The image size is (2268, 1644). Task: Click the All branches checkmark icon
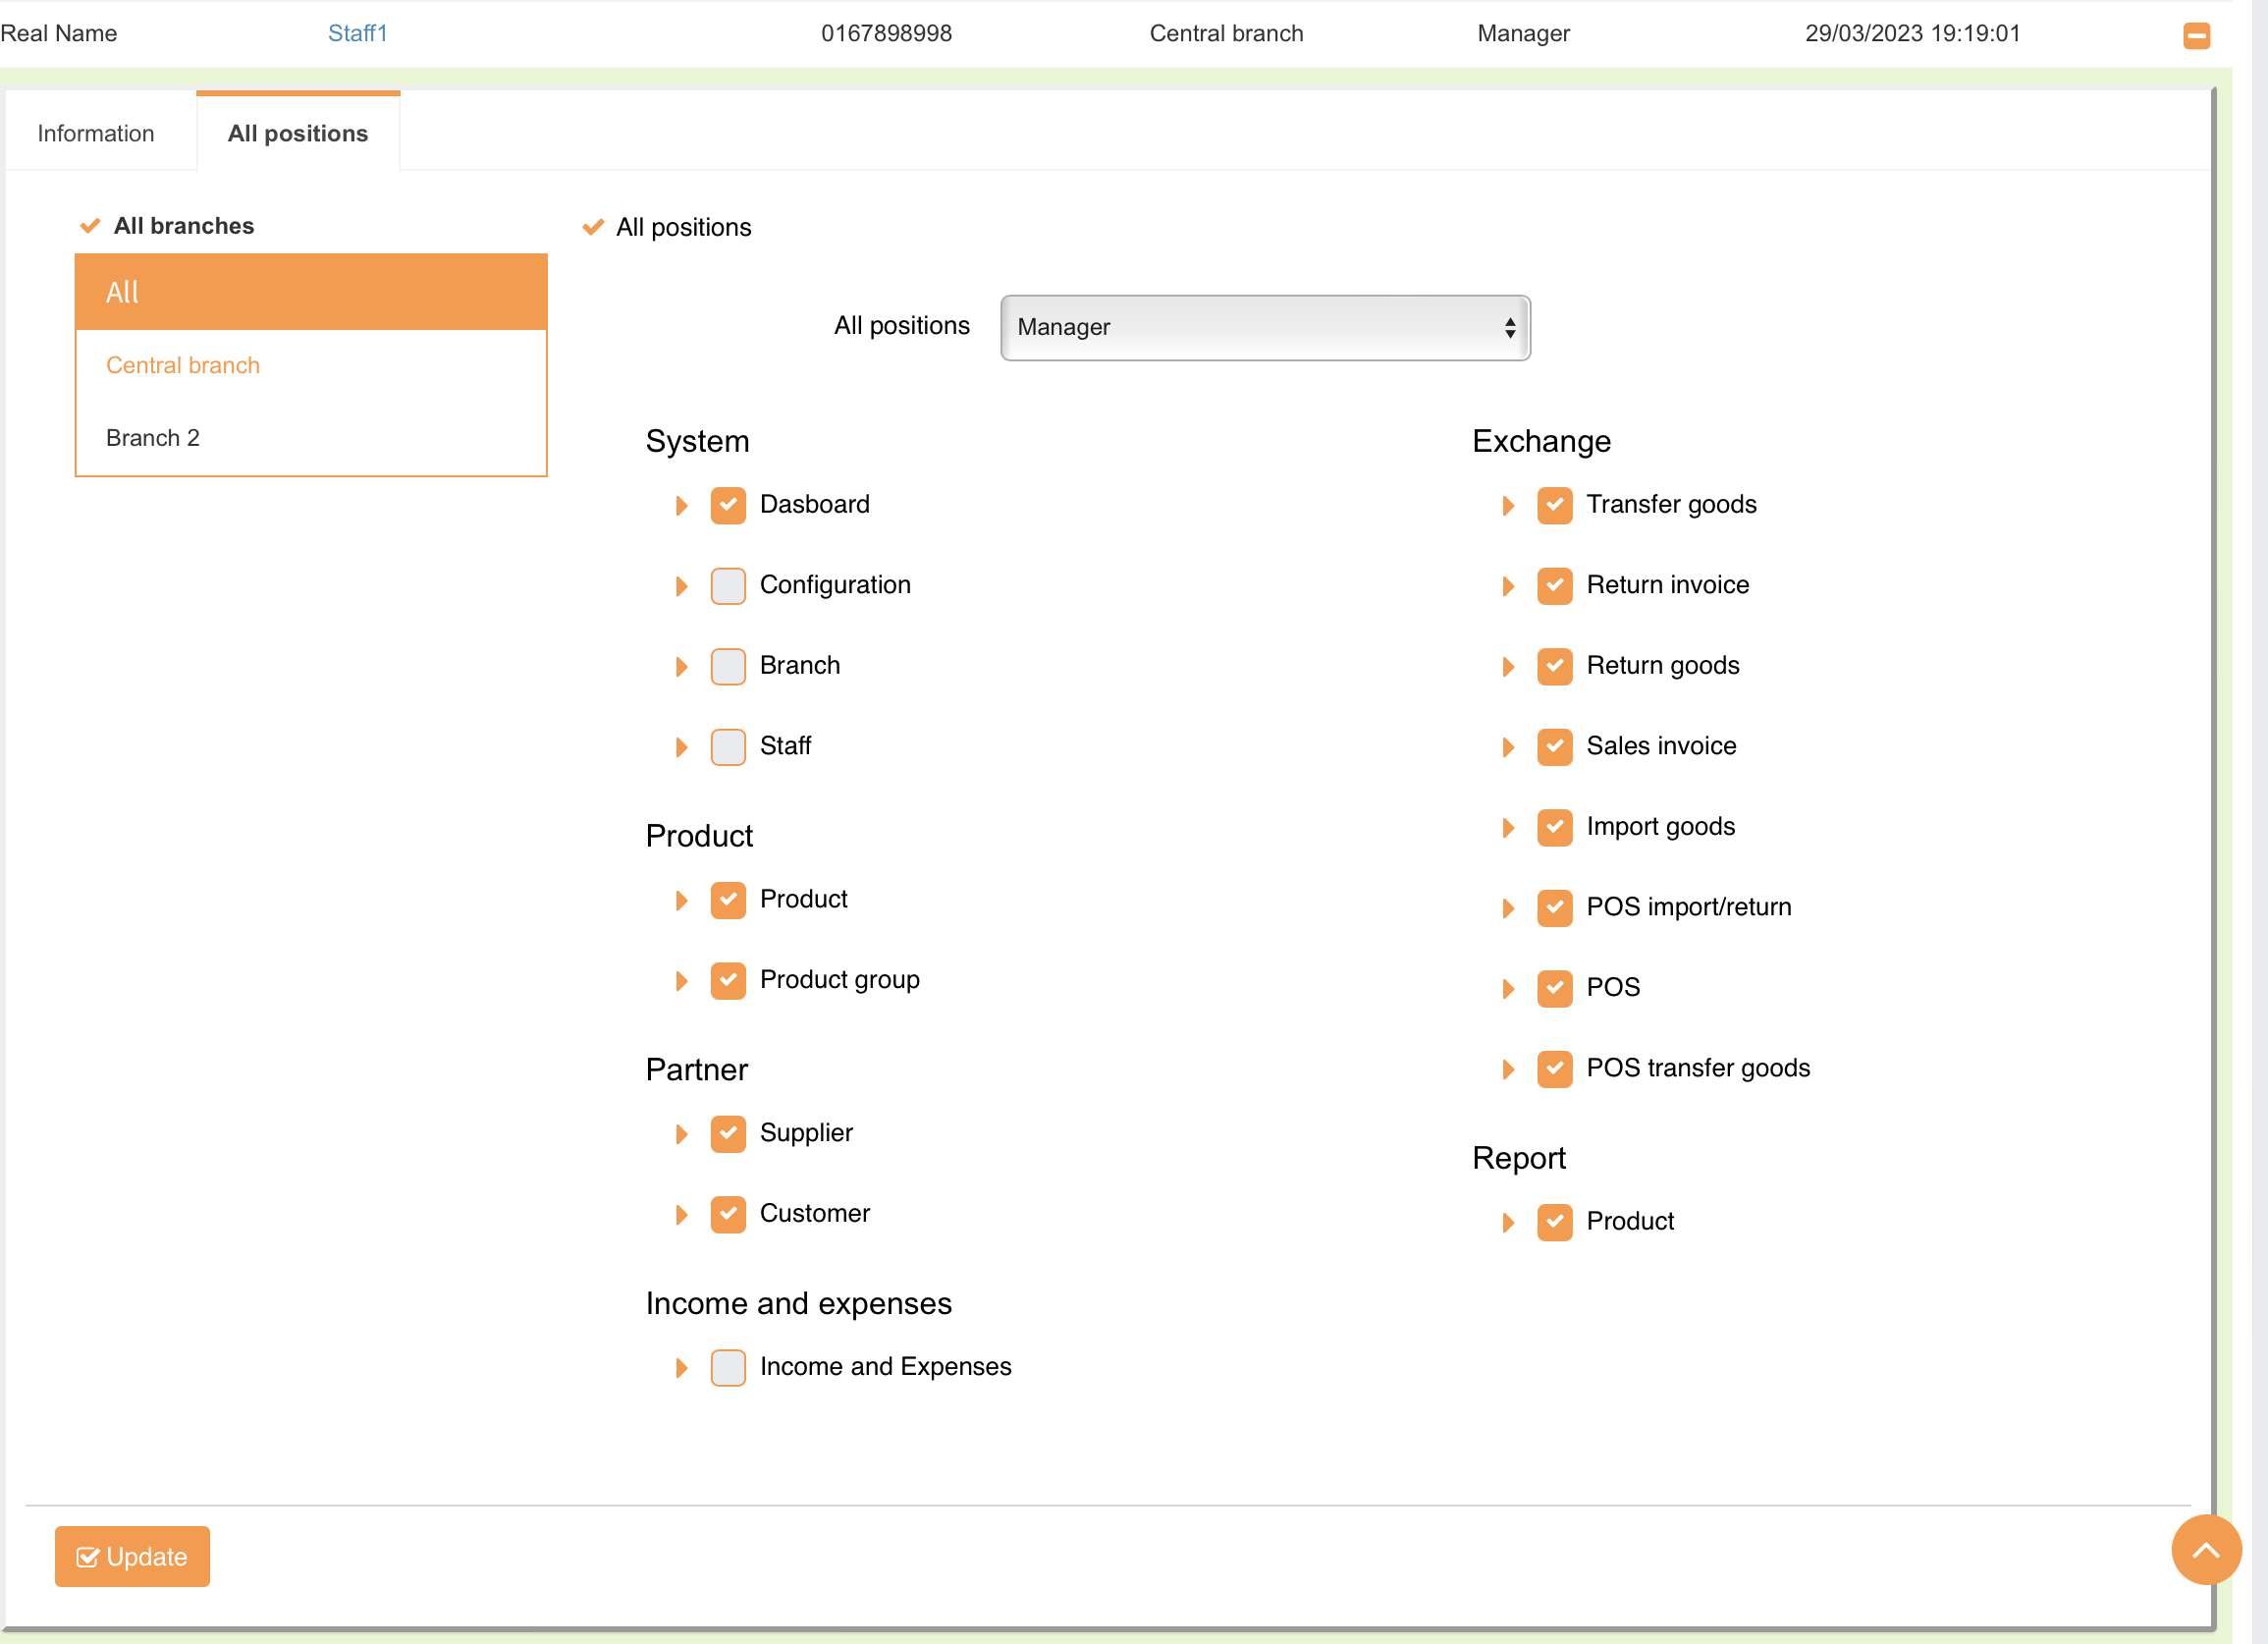click(x=90, y=226)
